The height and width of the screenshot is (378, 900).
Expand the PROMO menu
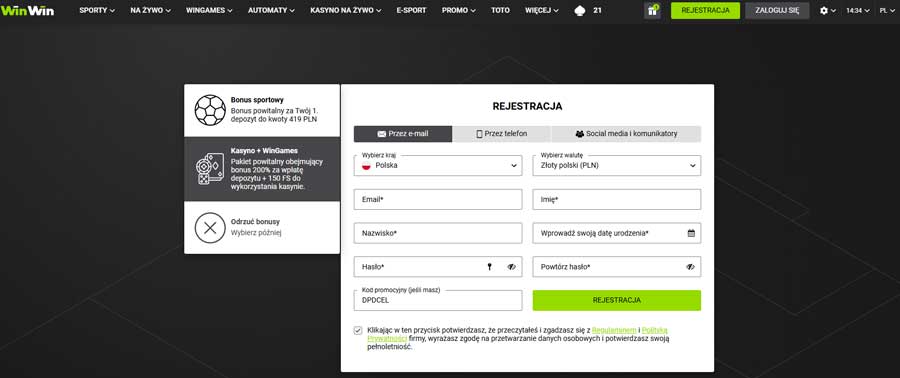[459, 10]
